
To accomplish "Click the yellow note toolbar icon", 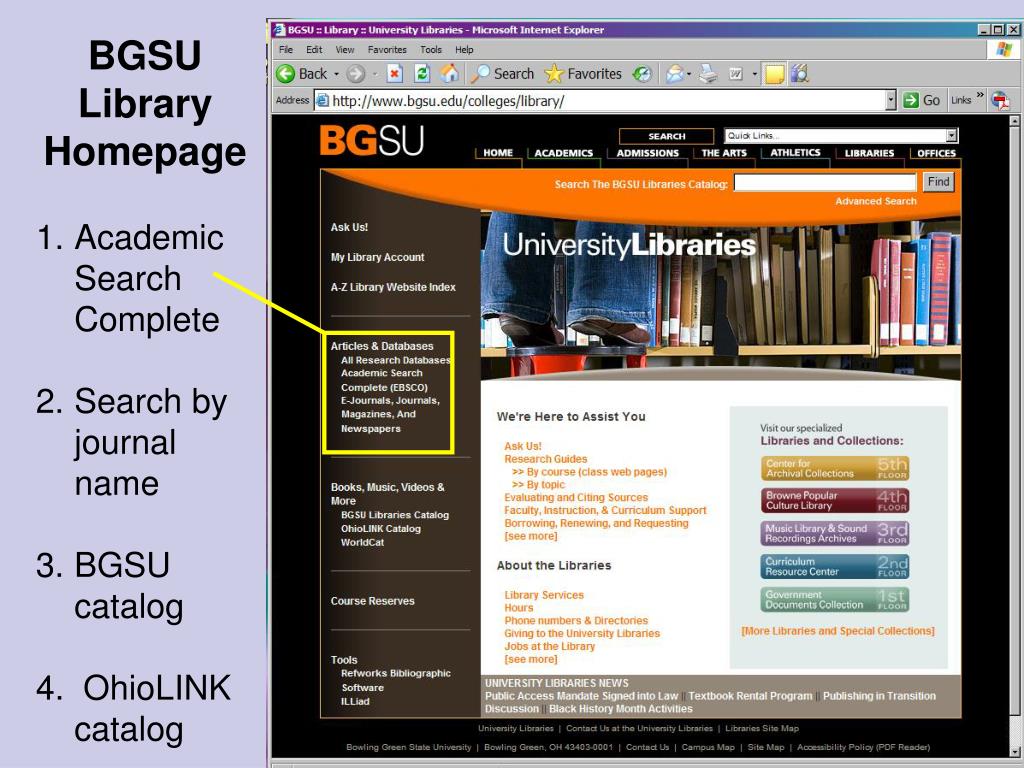I will click(775, 74).
